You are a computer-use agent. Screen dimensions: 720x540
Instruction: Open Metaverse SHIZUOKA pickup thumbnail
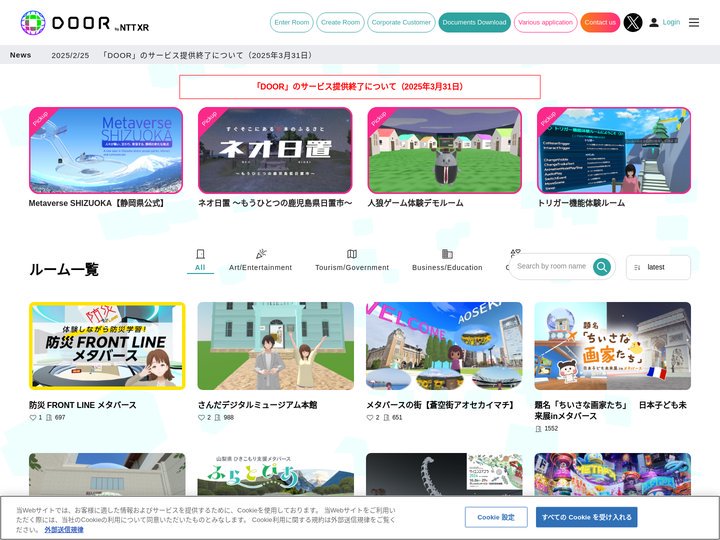[106, 151]
